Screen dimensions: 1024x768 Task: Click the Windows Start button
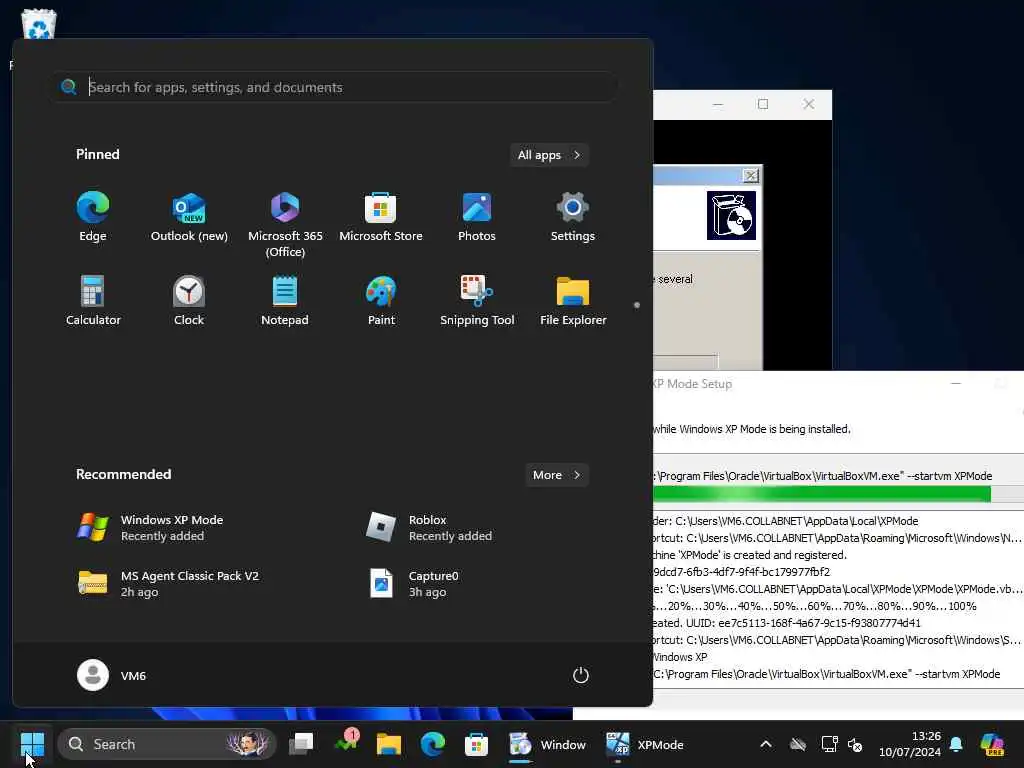tap(32, 744)
